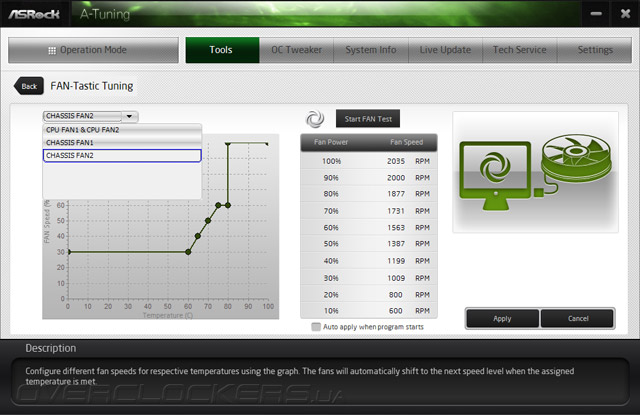Apply the fan curve settings
The height and width of the screenshot is (415, 640).
(502, 318)
